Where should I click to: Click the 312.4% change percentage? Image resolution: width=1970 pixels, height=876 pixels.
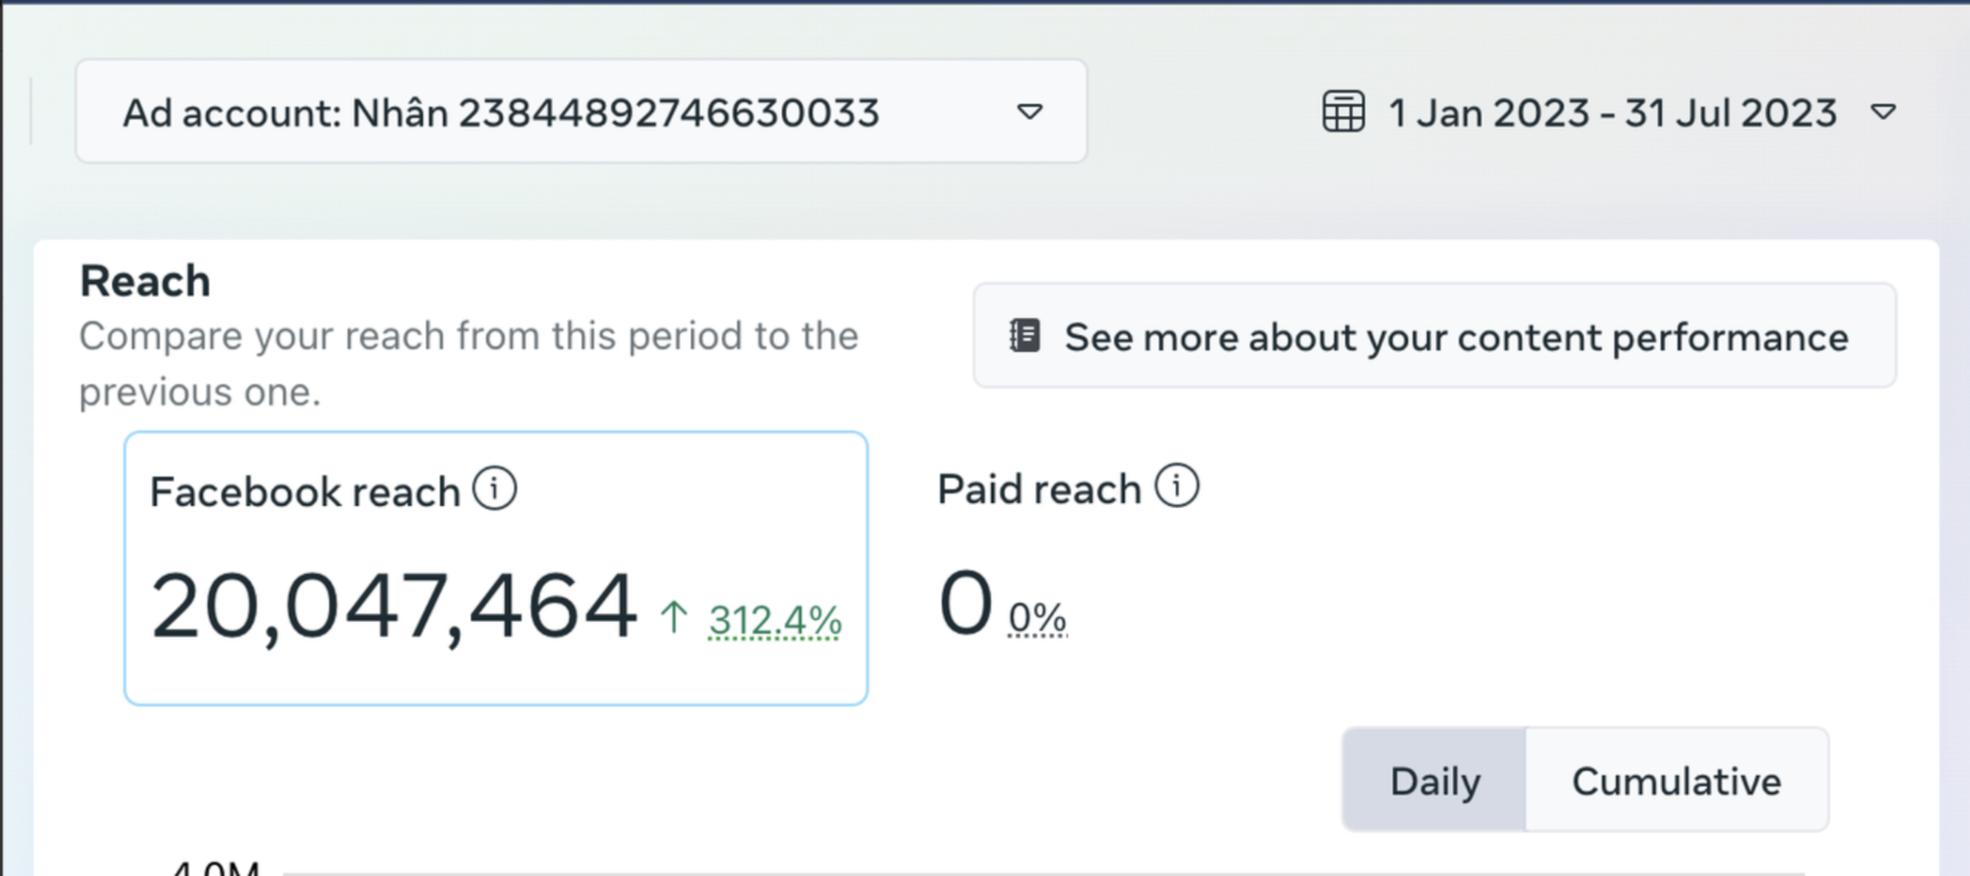[x=775, y=621]
